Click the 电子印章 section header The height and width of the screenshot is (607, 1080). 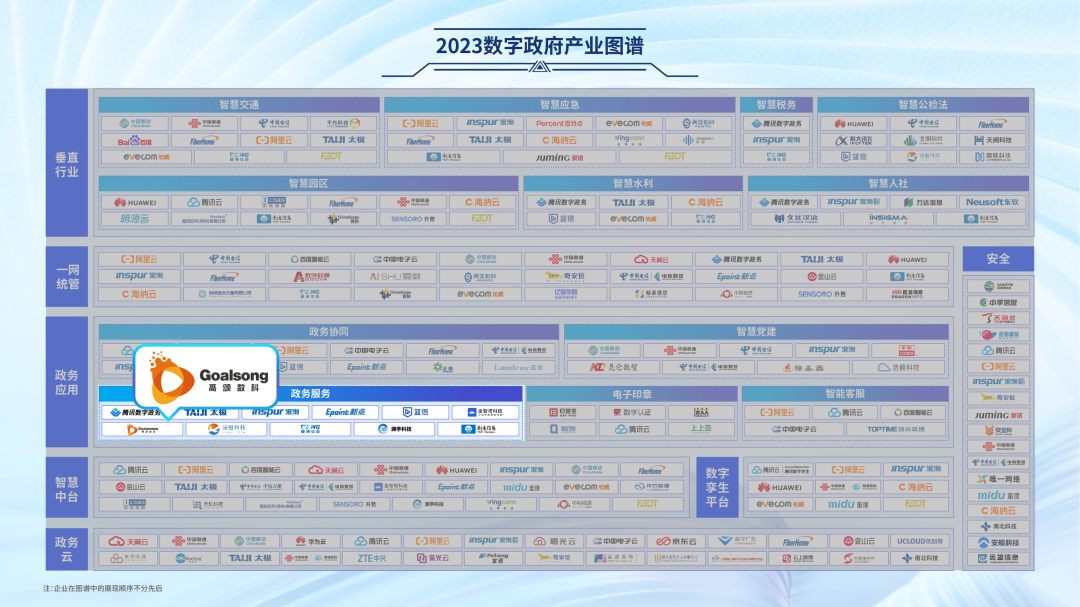pos(632,394)
